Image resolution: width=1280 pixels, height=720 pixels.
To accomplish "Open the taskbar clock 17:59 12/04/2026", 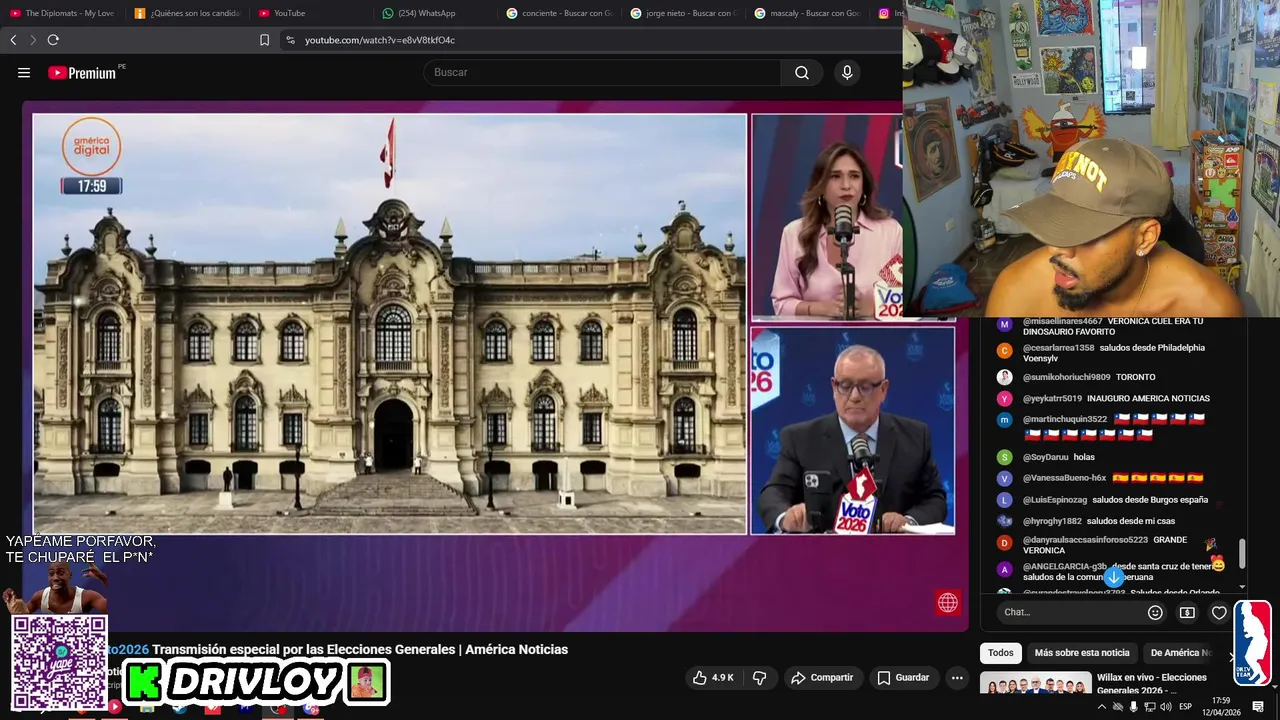I will tap(1220, 706).
